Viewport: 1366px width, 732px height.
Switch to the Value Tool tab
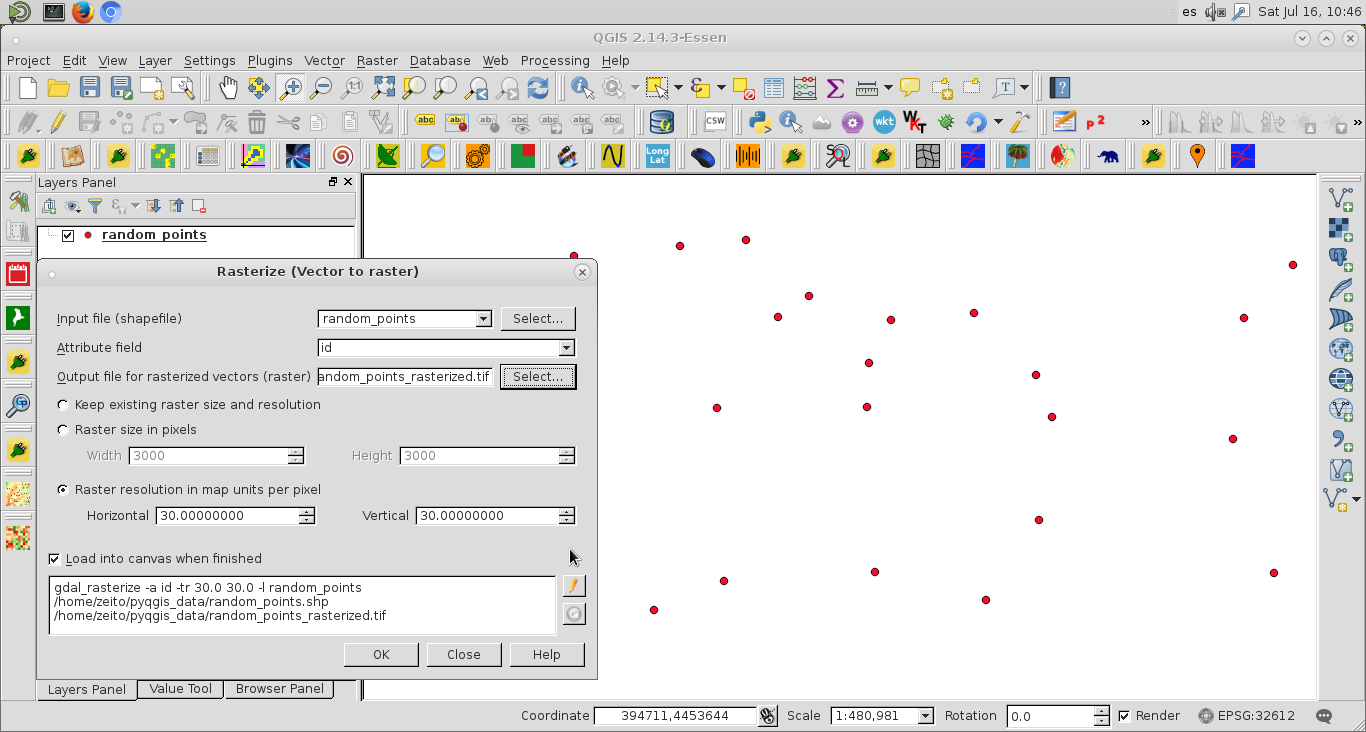point(181,689)
